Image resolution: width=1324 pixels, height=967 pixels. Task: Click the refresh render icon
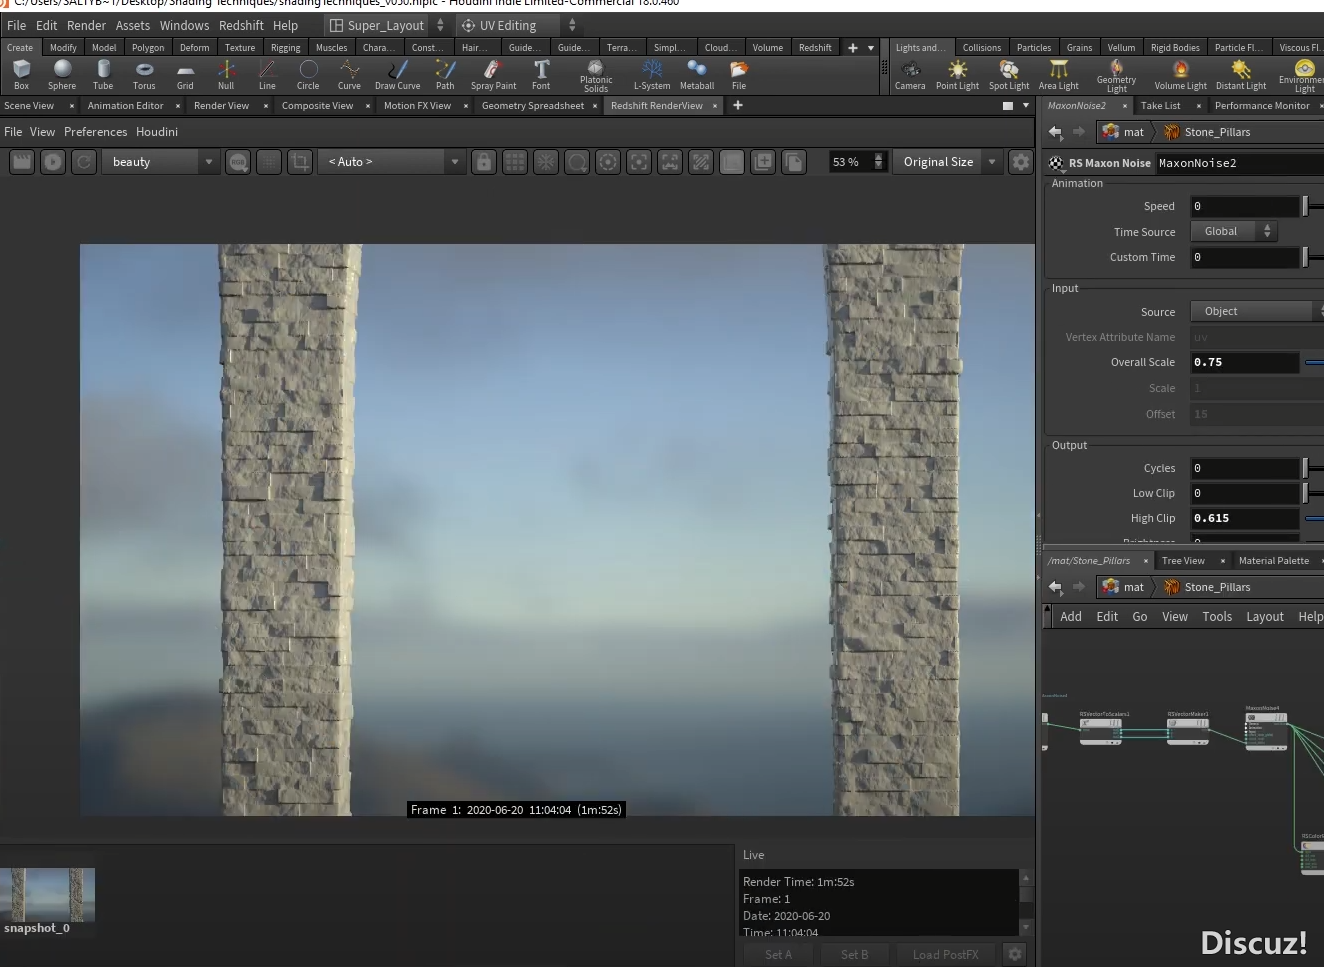84,162
